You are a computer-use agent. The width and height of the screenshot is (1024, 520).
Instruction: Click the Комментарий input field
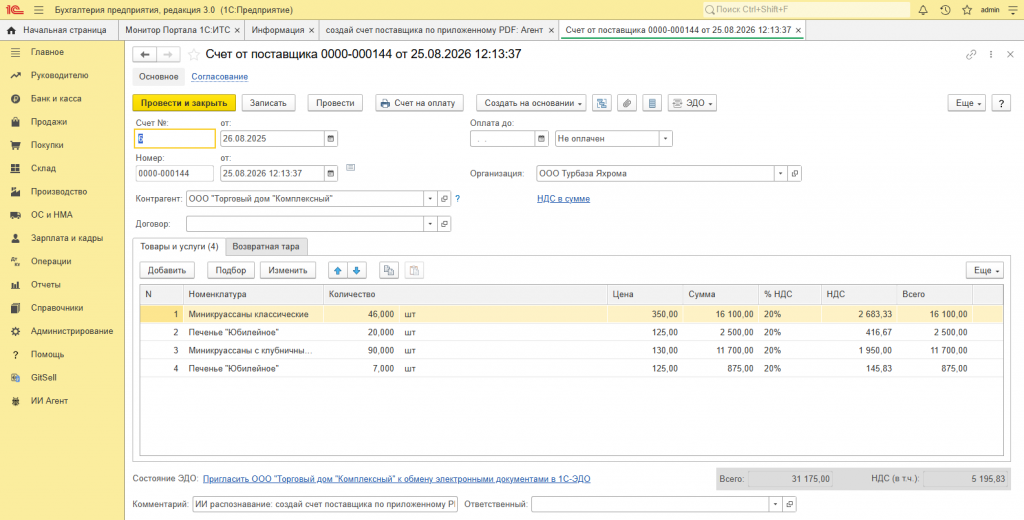(x=325, y=504)
